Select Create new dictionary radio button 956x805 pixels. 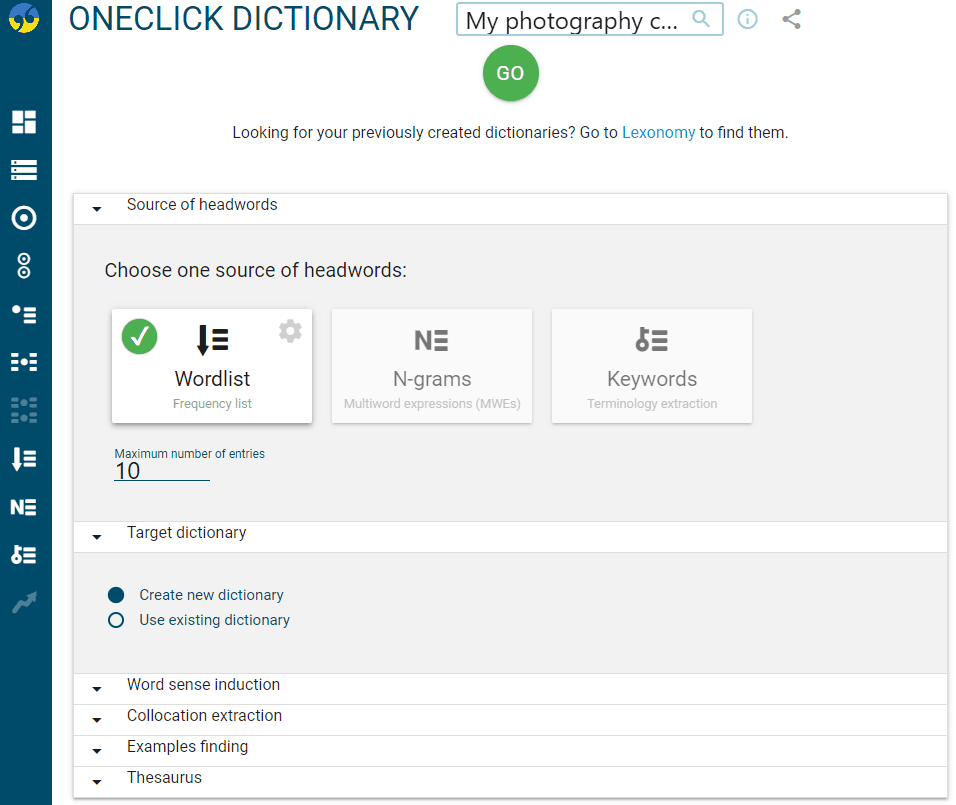[116, 595]
